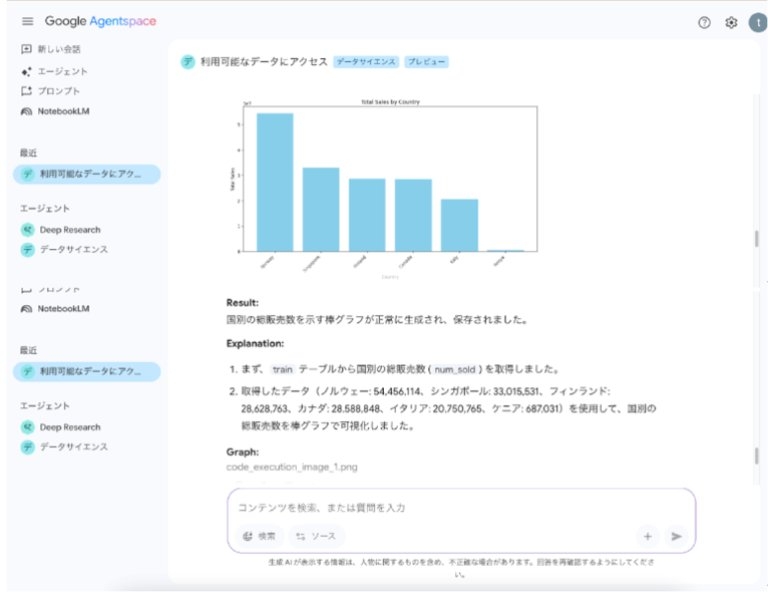Click the blue データサイエンス tag in conversation header
Screen dimensions: 768x594
click(x=366, y=62)
